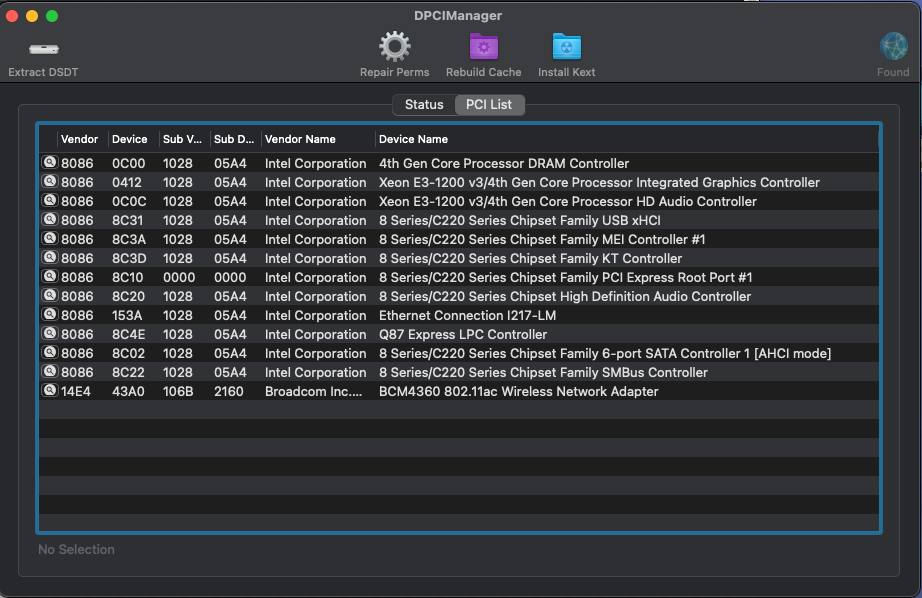Sort by the Sub D... column header
922x598 pixels.
pyautogui.click(x=234, y=139)
